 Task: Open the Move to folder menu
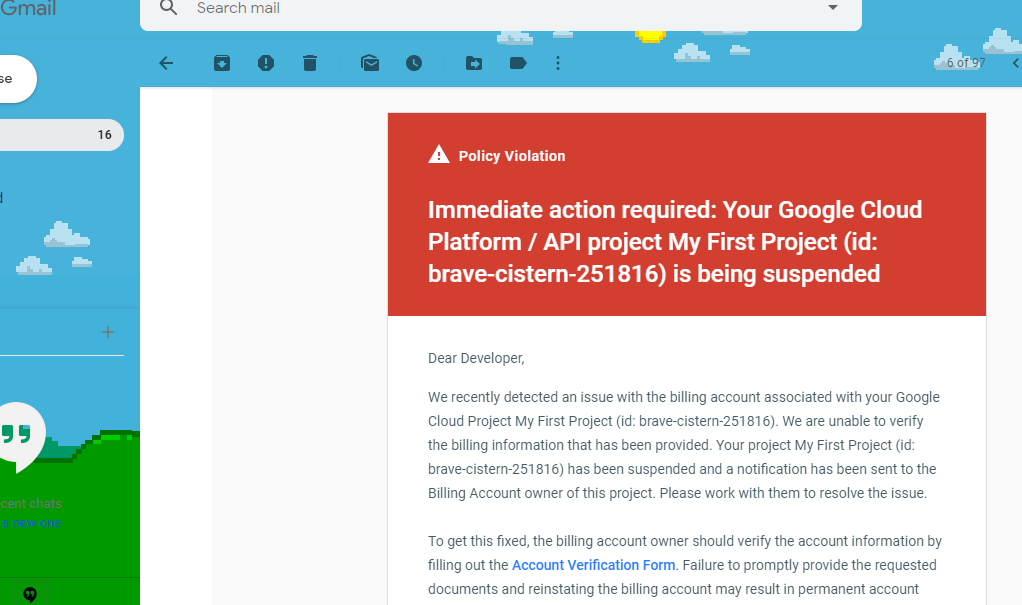(x=474, y=63)
